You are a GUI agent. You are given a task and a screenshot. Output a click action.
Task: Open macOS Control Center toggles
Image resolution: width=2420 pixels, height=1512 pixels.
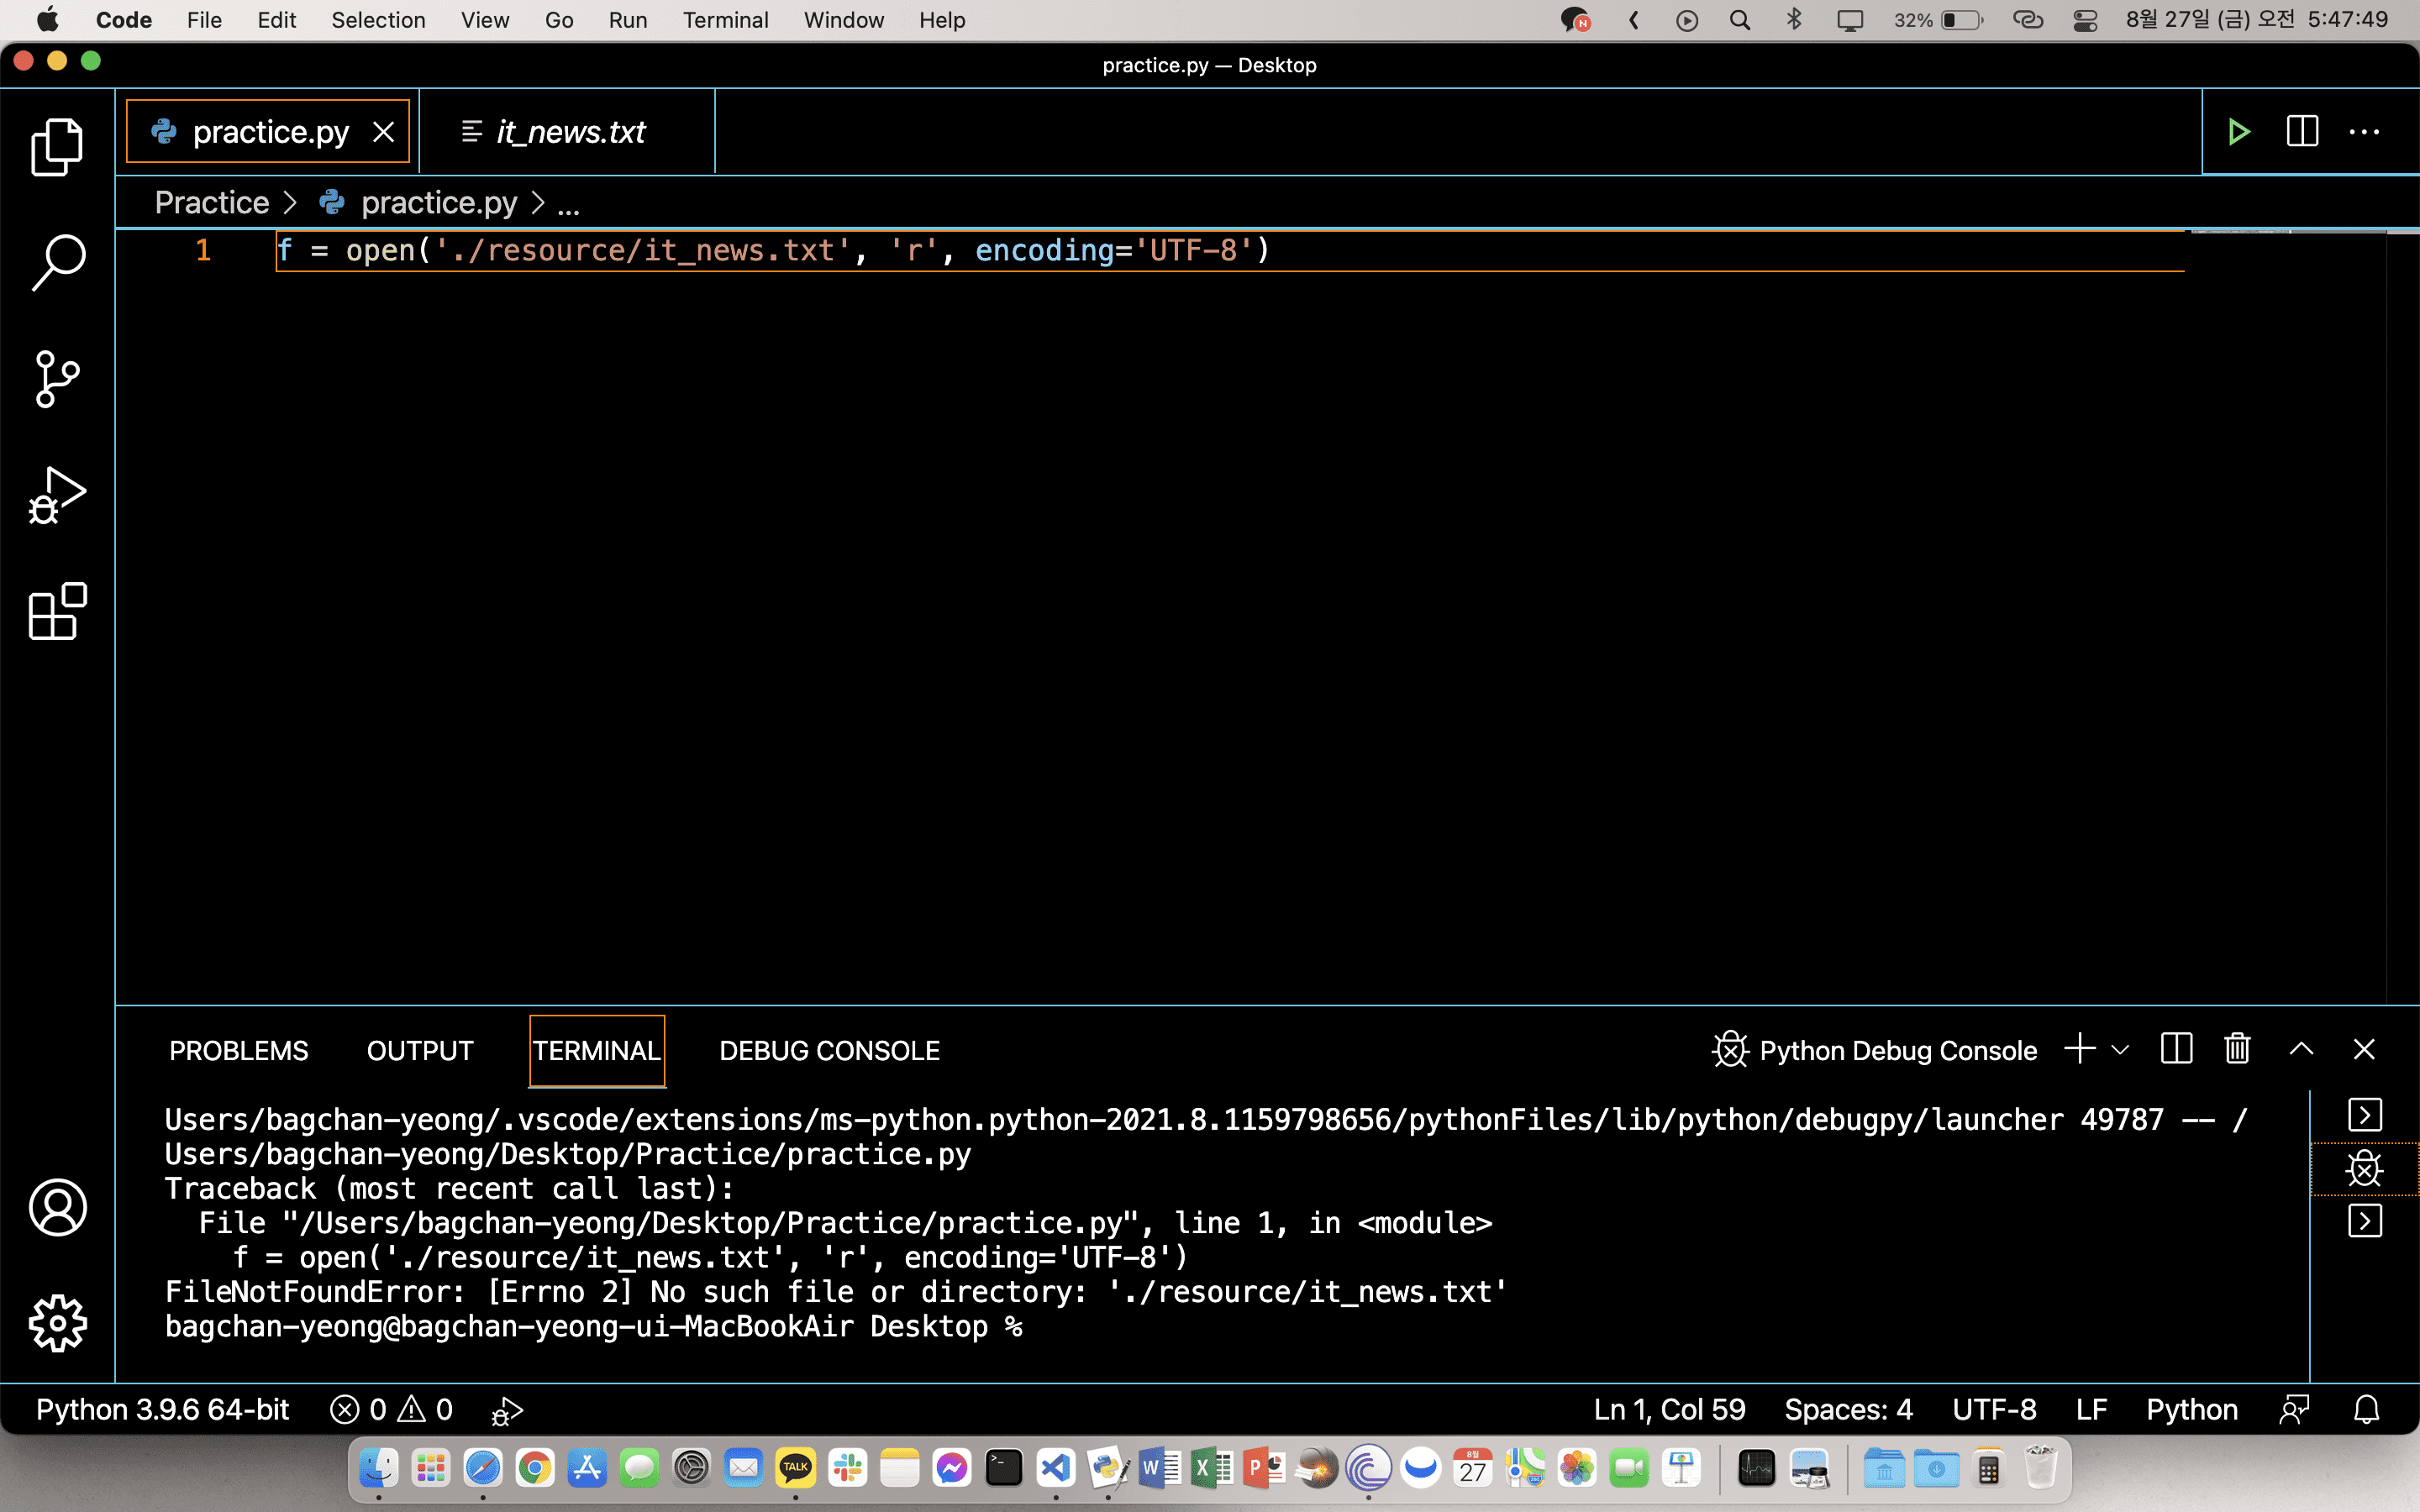click(x=2085, y=20)
